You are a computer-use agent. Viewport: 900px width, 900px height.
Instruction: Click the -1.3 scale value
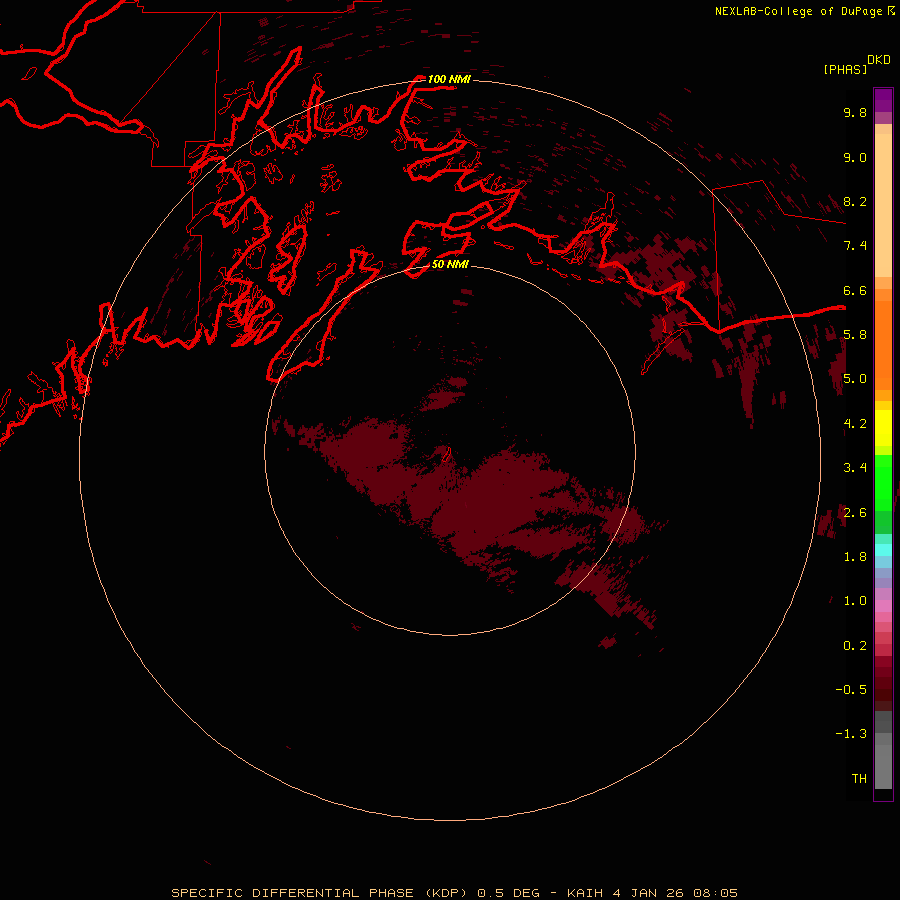[x=851, y=734]
